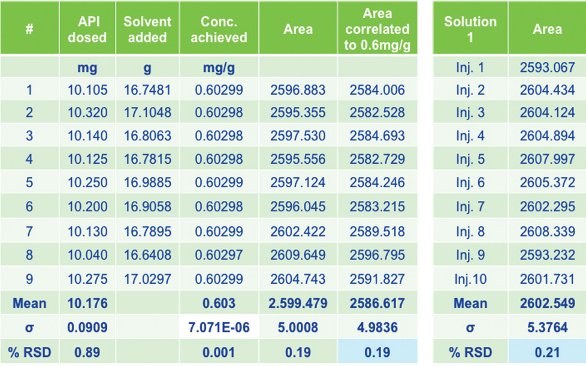Select the correlated area 2582.729
This screenshot has height=366, width=586.
point(377,159)
